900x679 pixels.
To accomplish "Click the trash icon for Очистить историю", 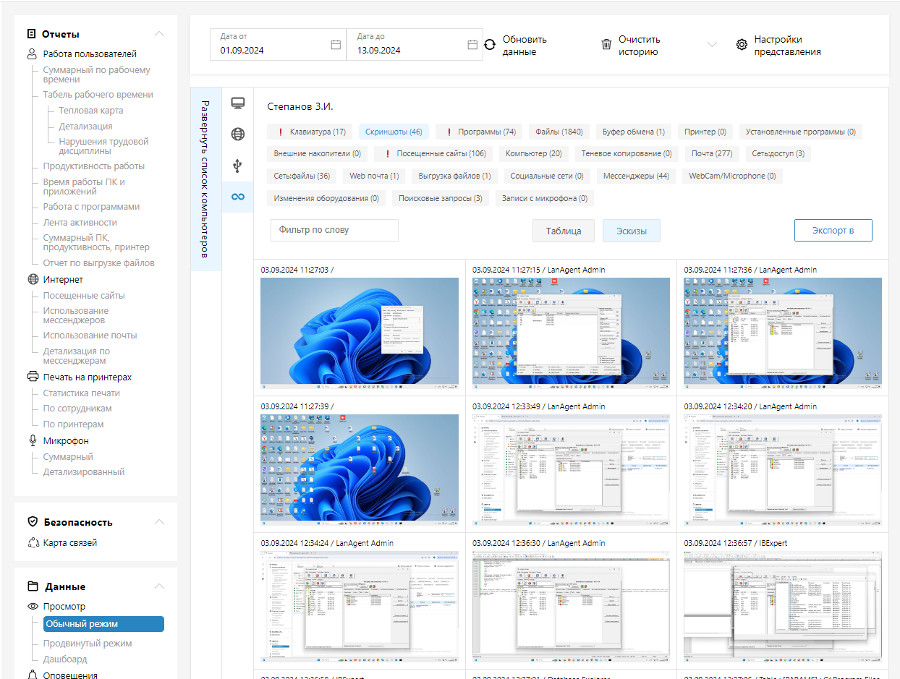I will pos(606,44).
